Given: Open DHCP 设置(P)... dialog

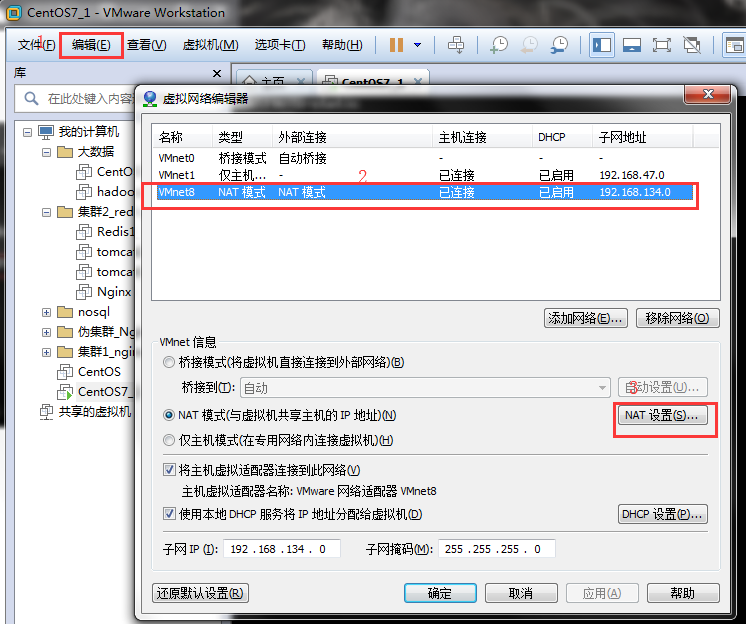Looking at the screenshot, I should pos(662,514).
